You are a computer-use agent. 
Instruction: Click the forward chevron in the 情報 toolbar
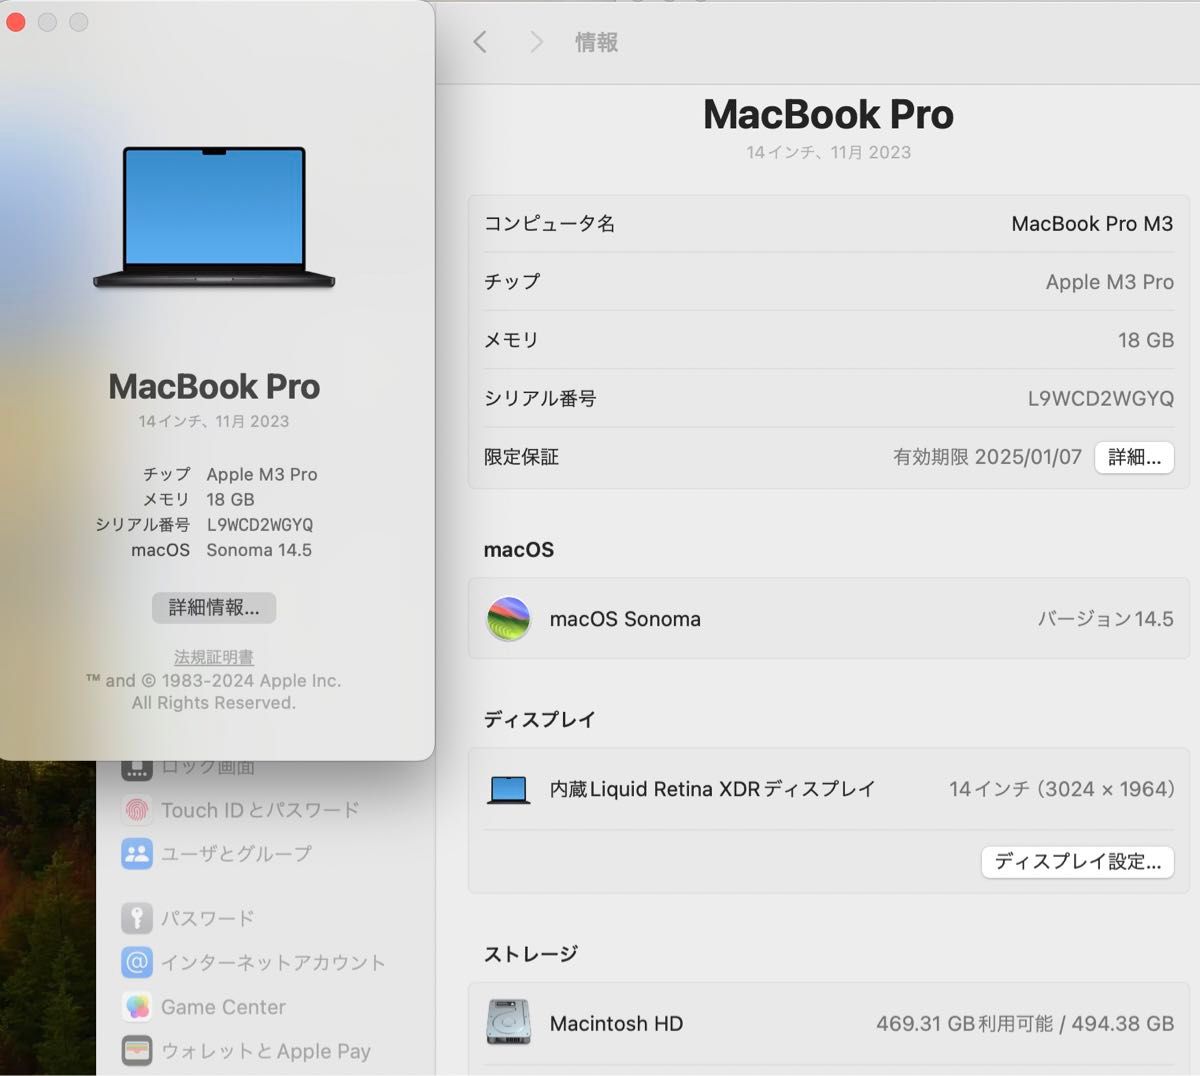tap(536, 42)
